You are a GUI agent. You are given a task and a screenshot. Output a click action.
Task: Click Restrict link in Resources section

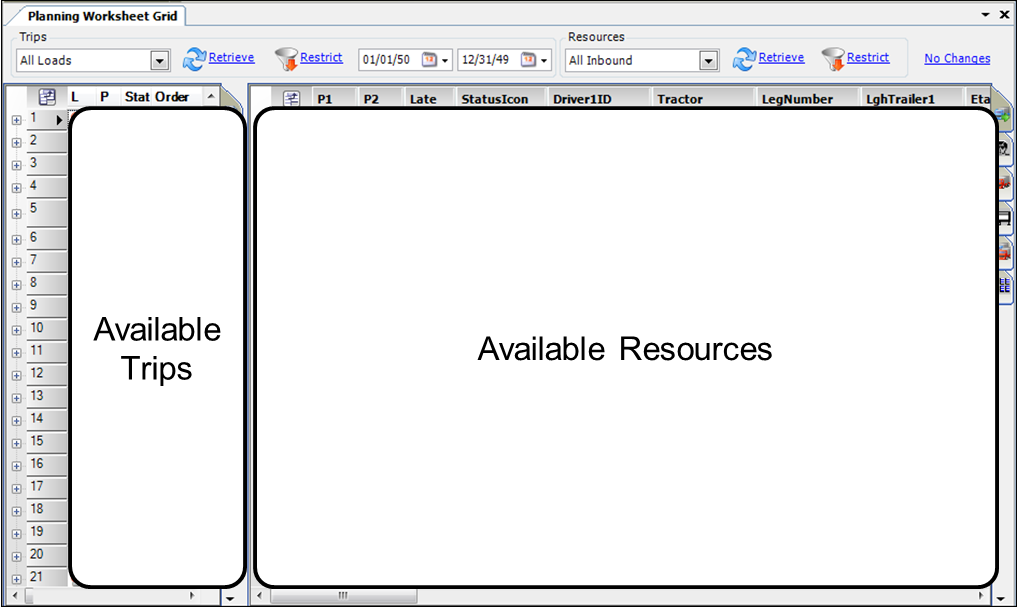868,57
